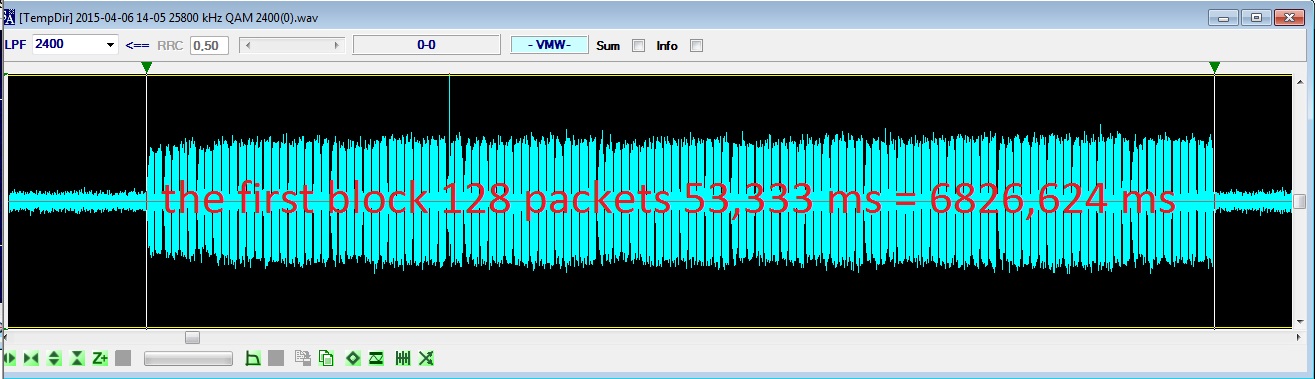1315x379 pixels.
Task: Click the 0-0 display field
Action: (426, 45)
